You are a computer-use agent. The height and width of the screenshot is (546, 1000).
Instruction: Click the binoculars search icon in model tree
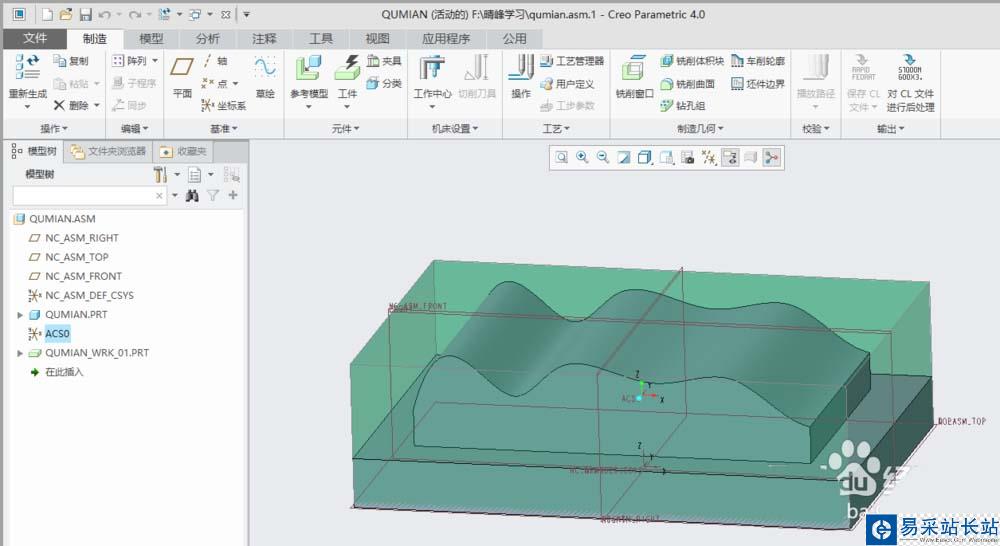coord(192,196)
